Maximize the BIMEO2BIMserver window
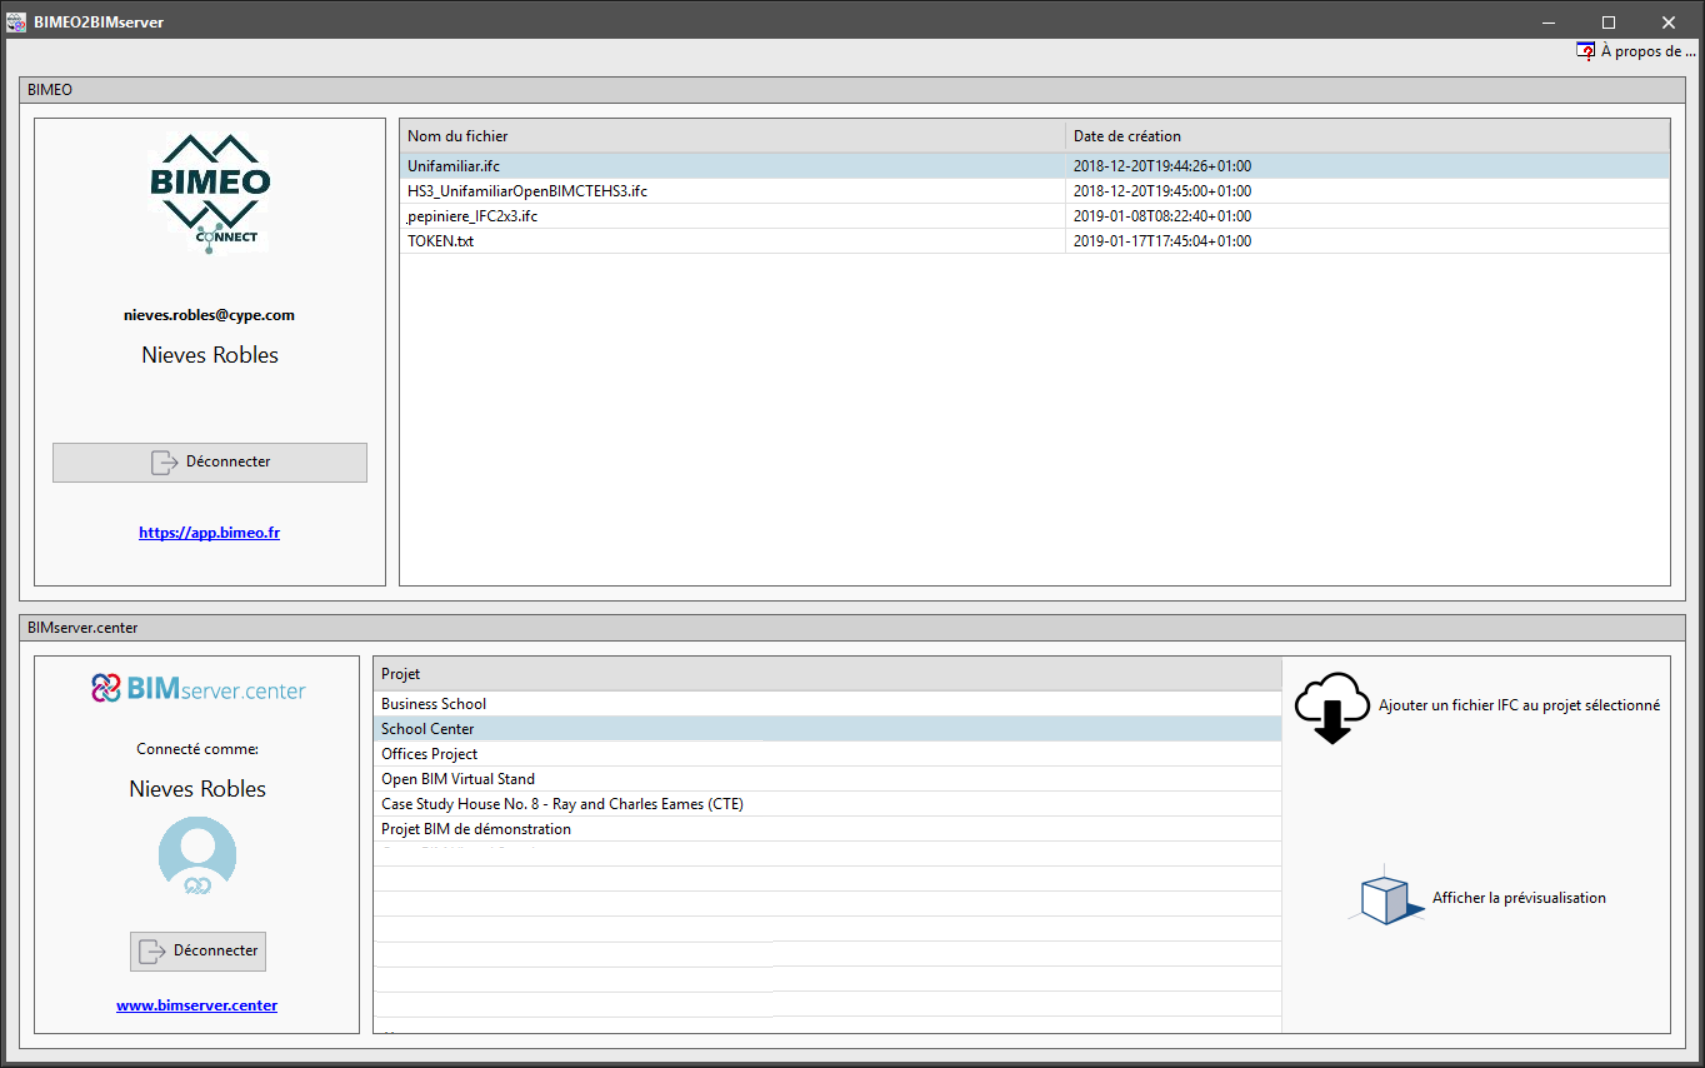Viewport: 1705px width, 1068px height. tap(1608, 22)
